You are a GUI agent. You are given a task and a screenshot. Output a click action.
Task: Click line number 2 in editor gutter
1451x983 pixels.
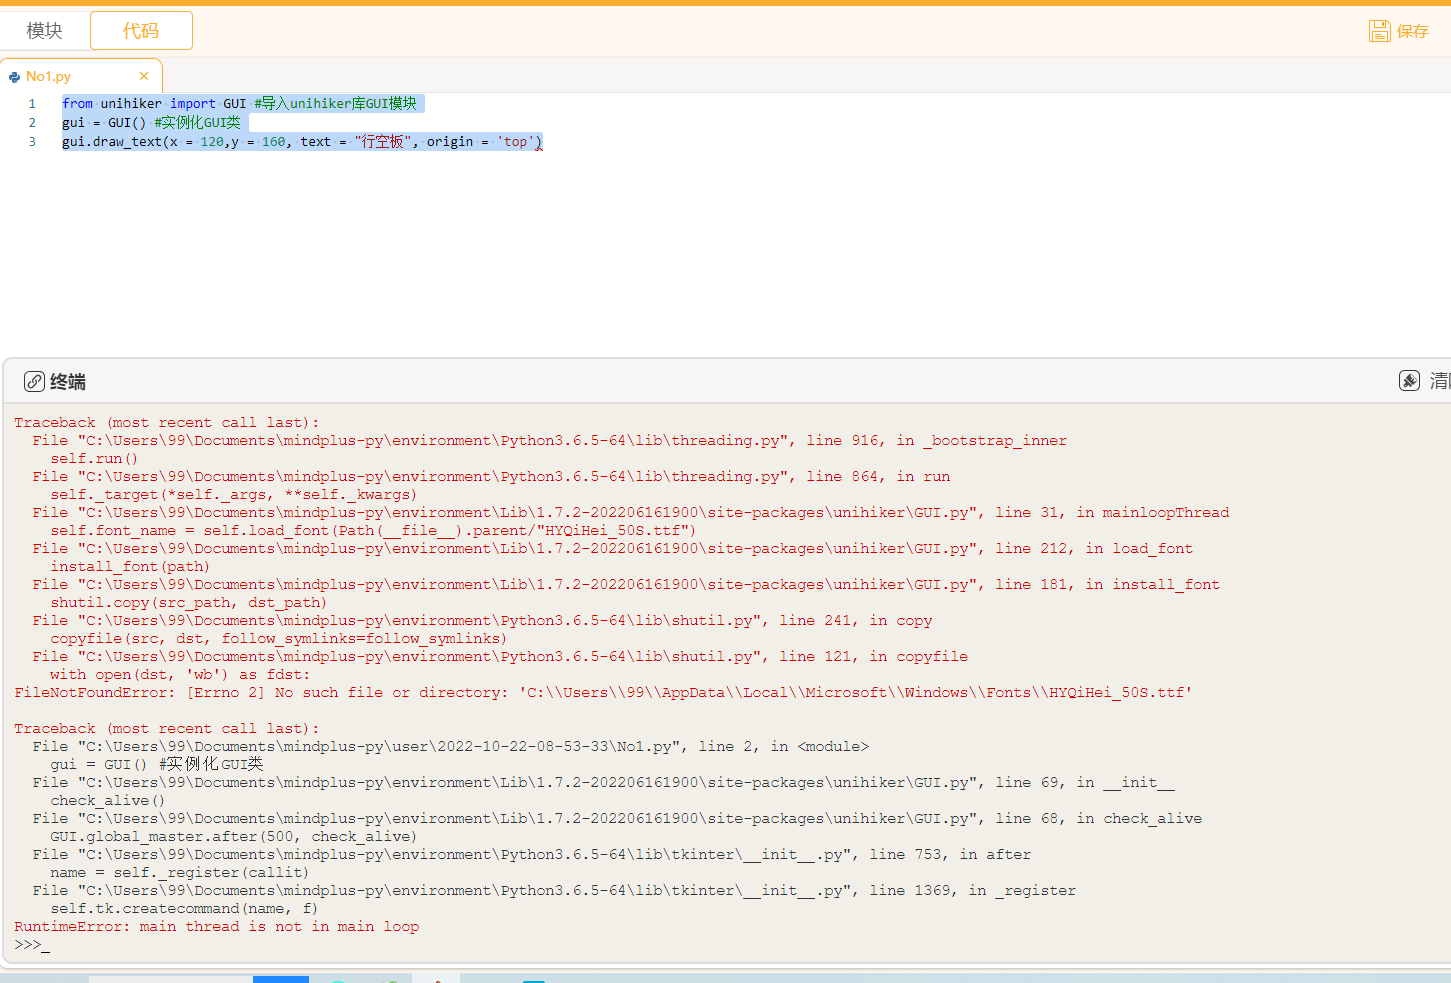click(x=32, y=122)
